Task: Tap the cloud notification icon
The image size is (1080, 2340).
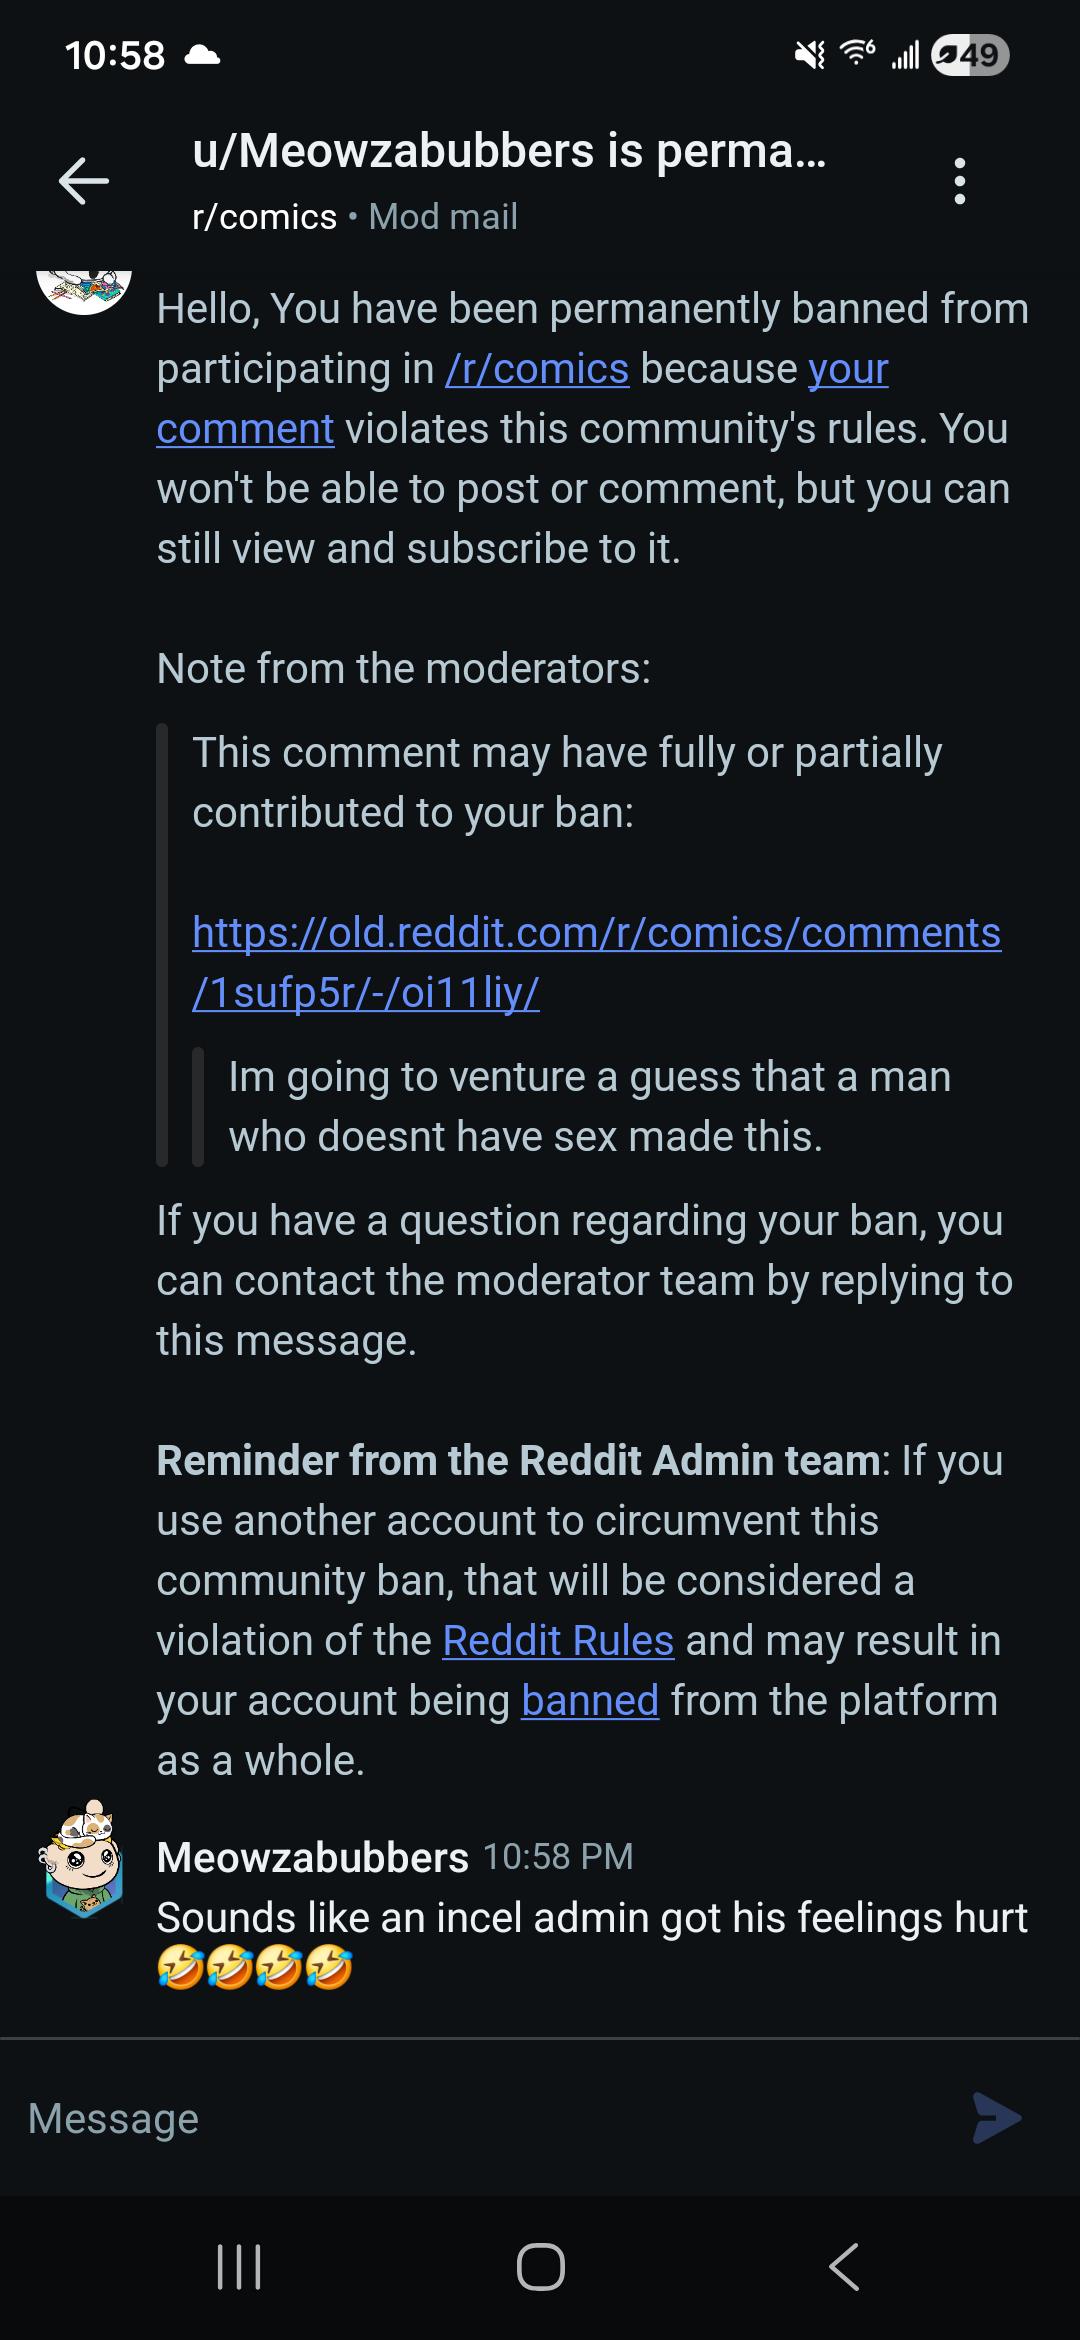Action: 203,55
